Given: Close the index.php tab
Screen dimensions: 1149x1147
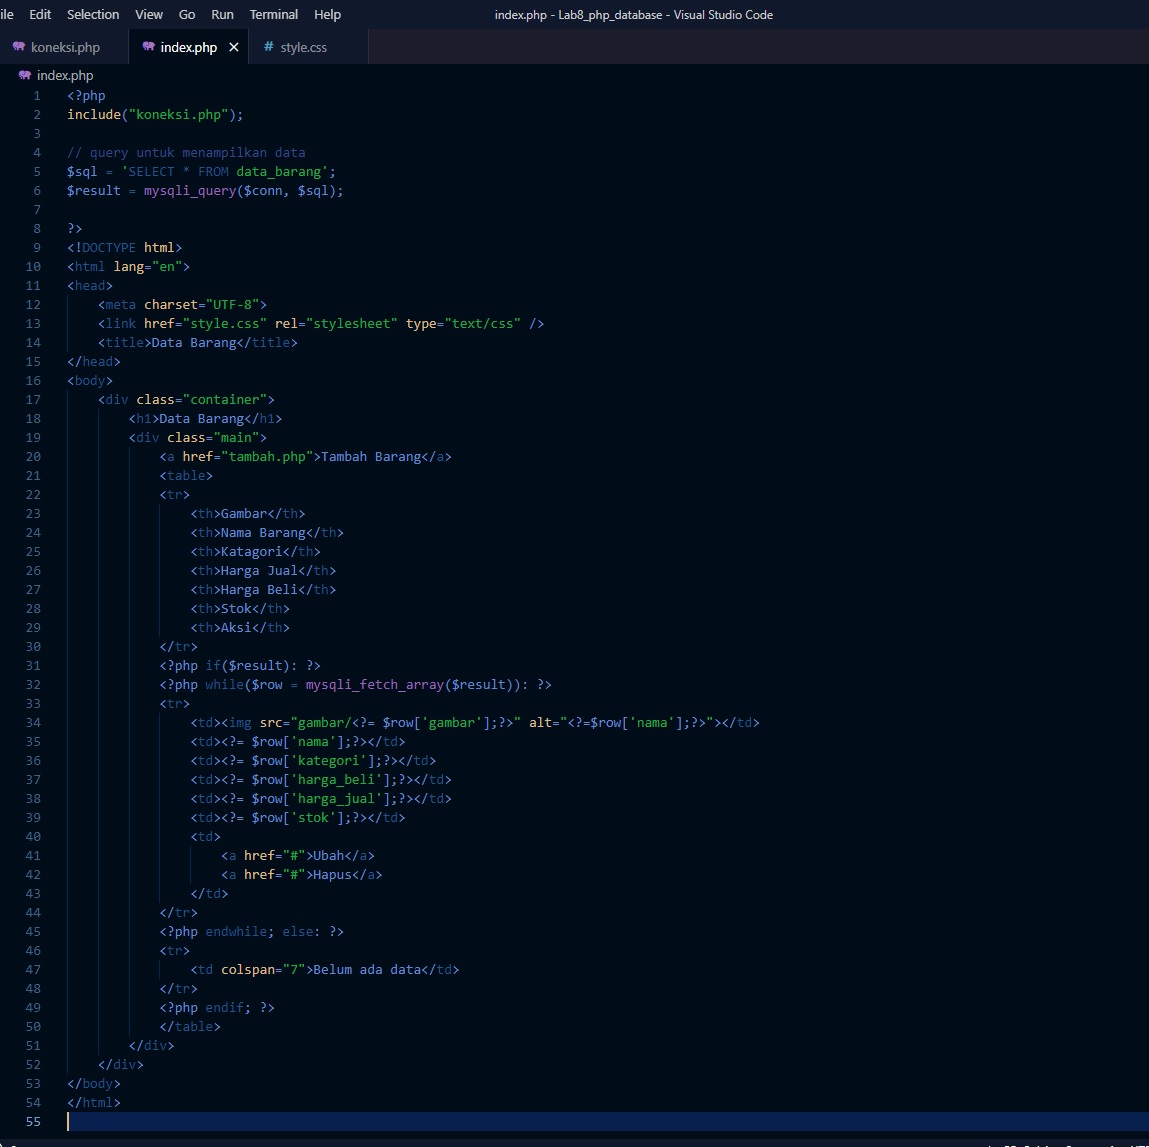Looking at the screenshot, I should tap(233, 46).
